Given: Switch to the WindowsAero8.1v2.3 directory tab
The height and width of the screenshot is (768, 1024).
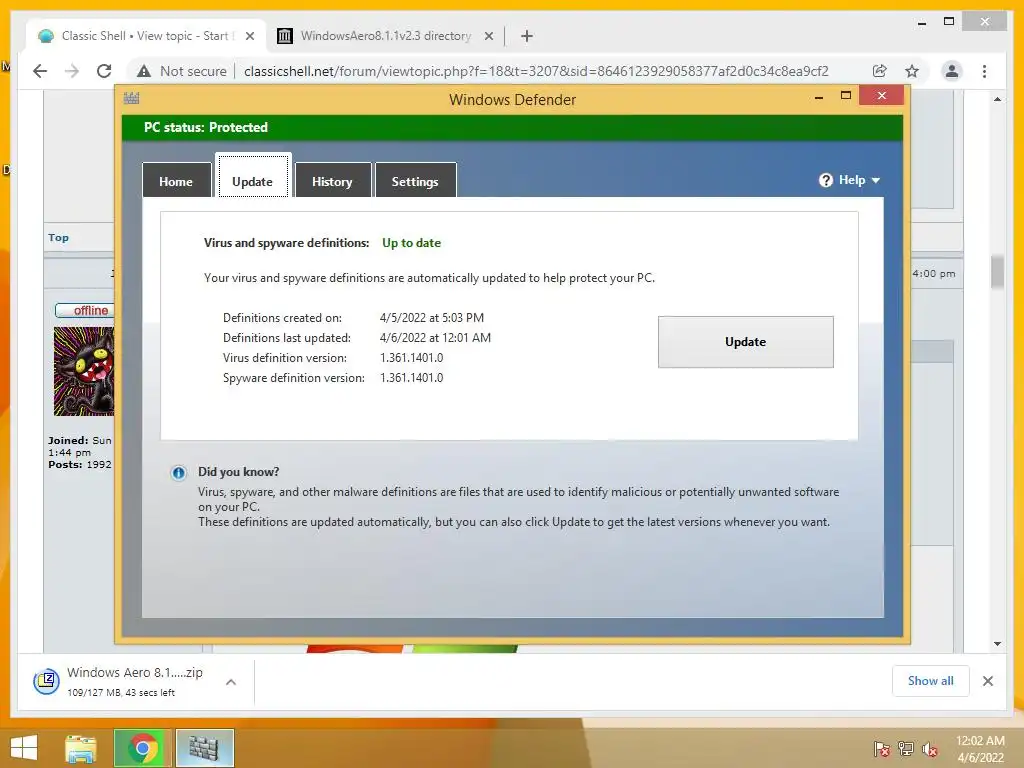Looking at the screenshot, I should click(385, 36).
